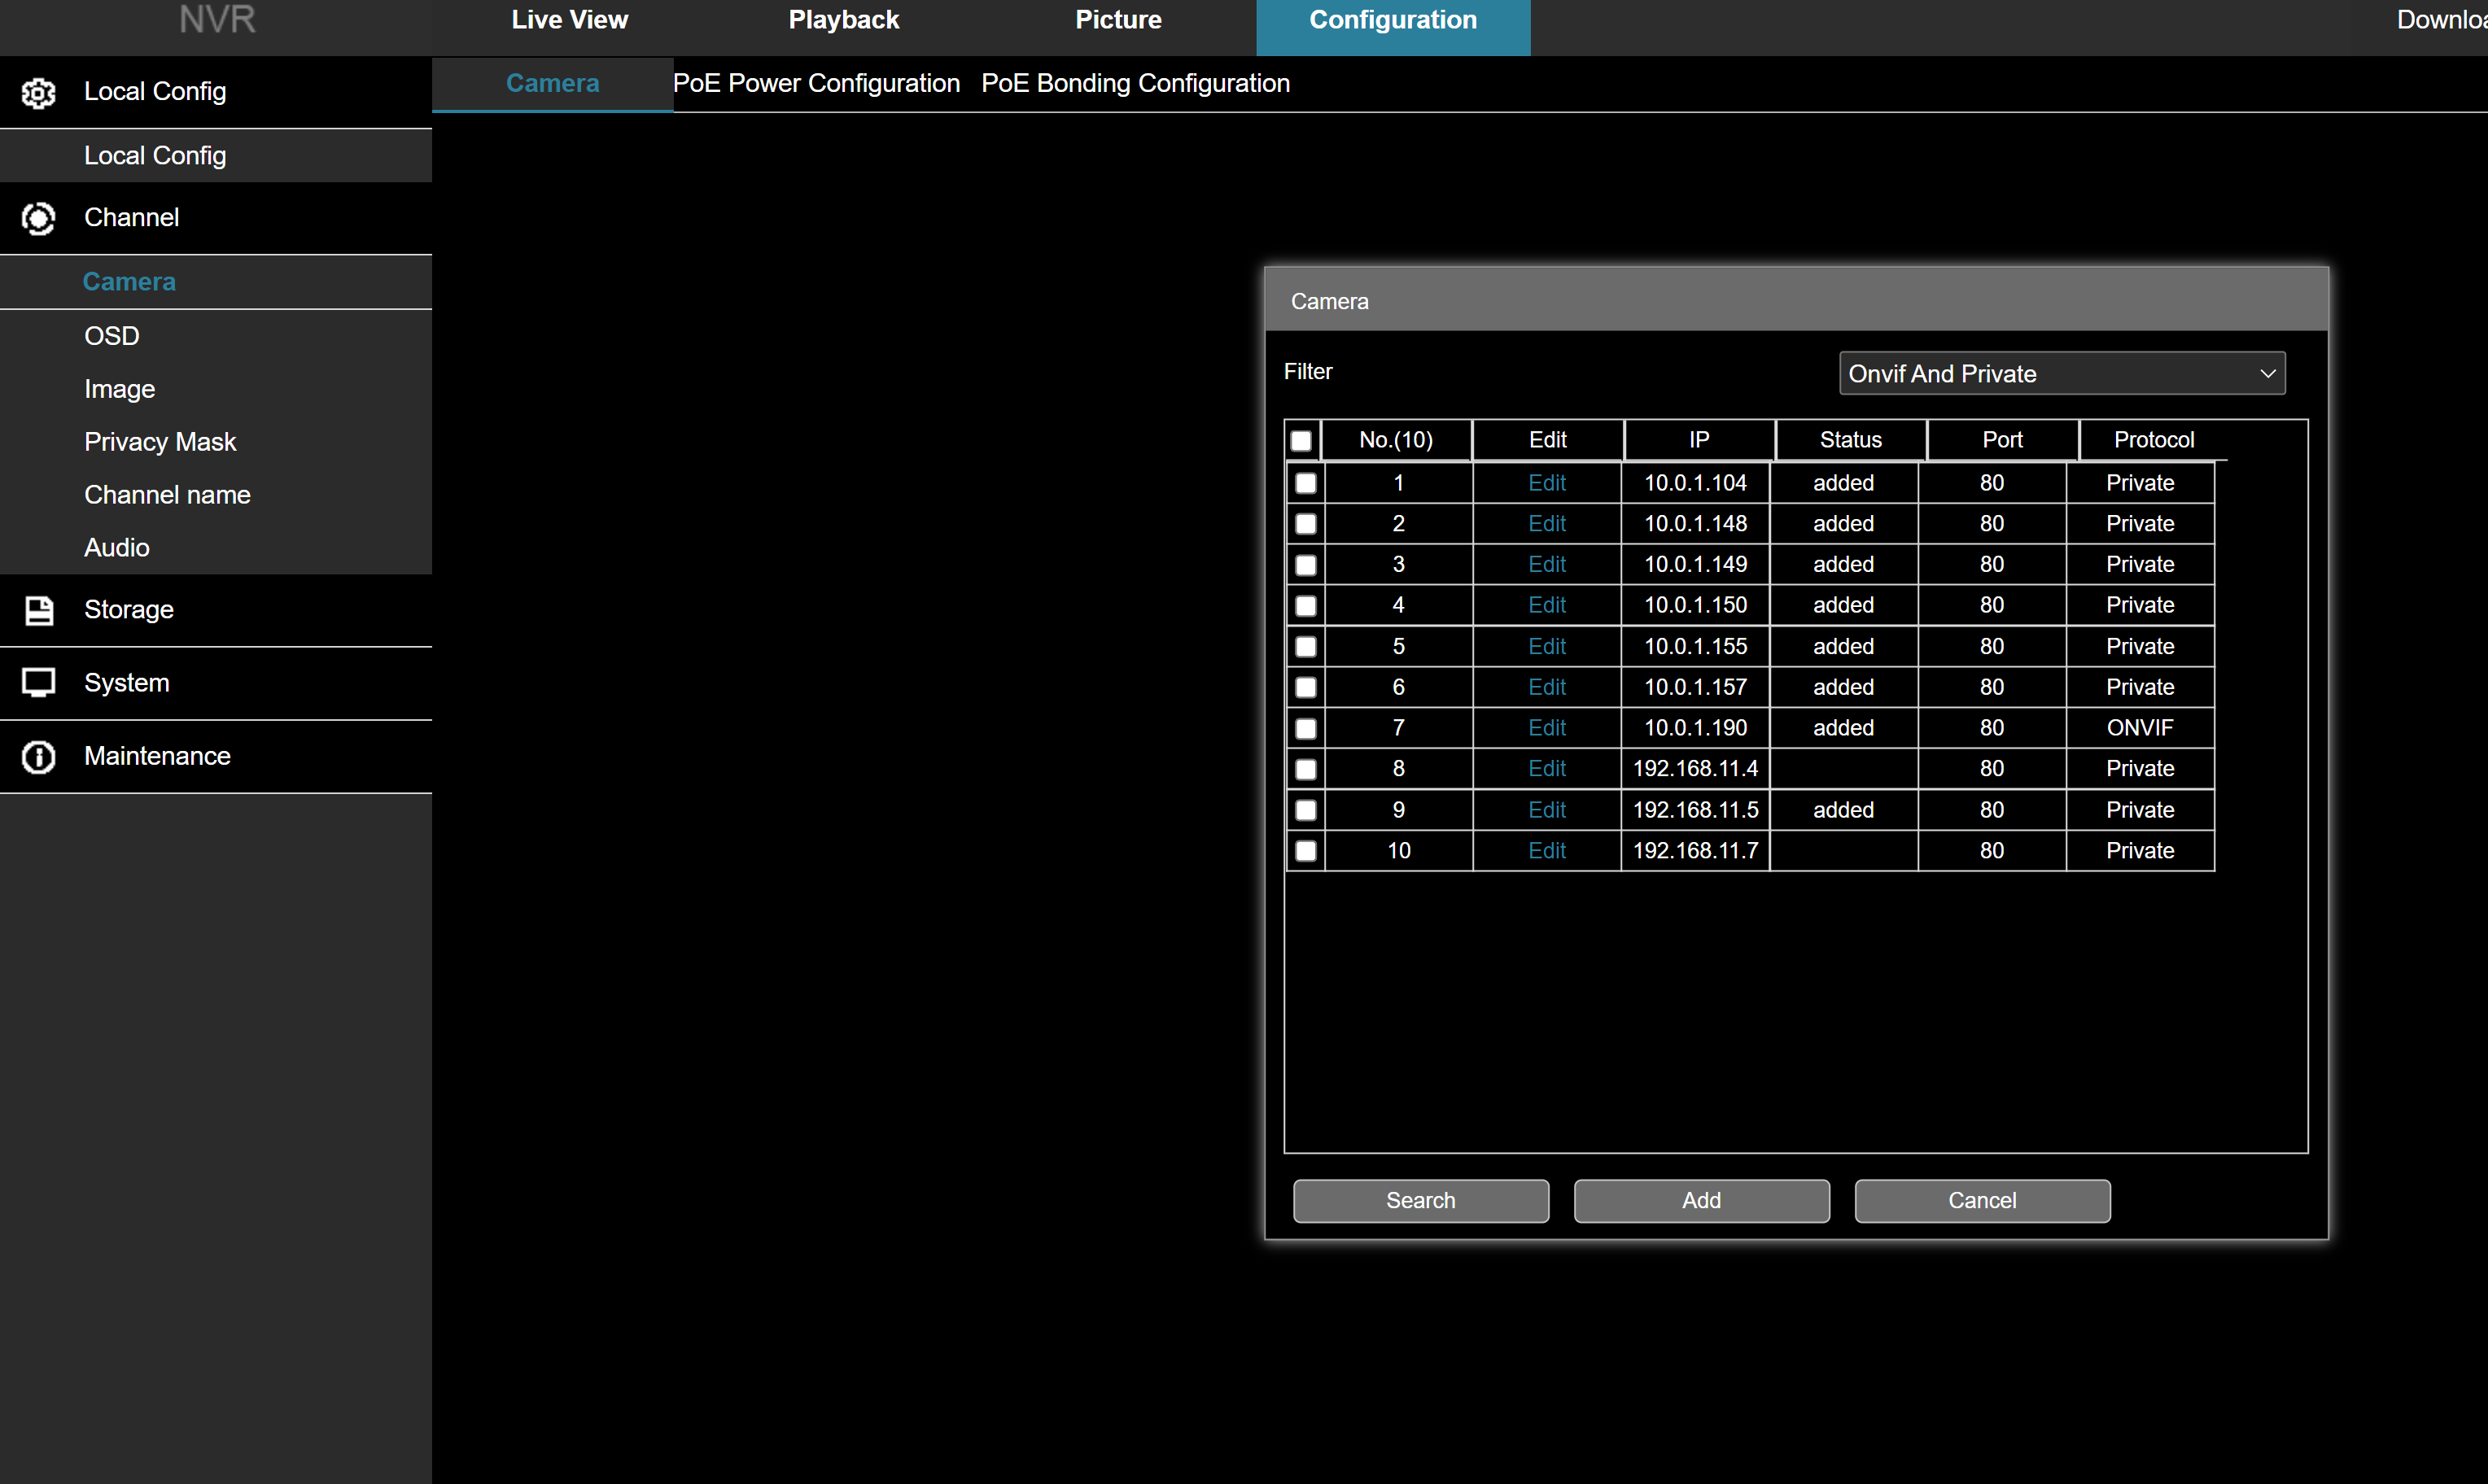Tick the checkbox for camera 192.168.11.7
Image resolution: width=2488 pixels, height=1484 pixels.
(x=1305, y=851)
